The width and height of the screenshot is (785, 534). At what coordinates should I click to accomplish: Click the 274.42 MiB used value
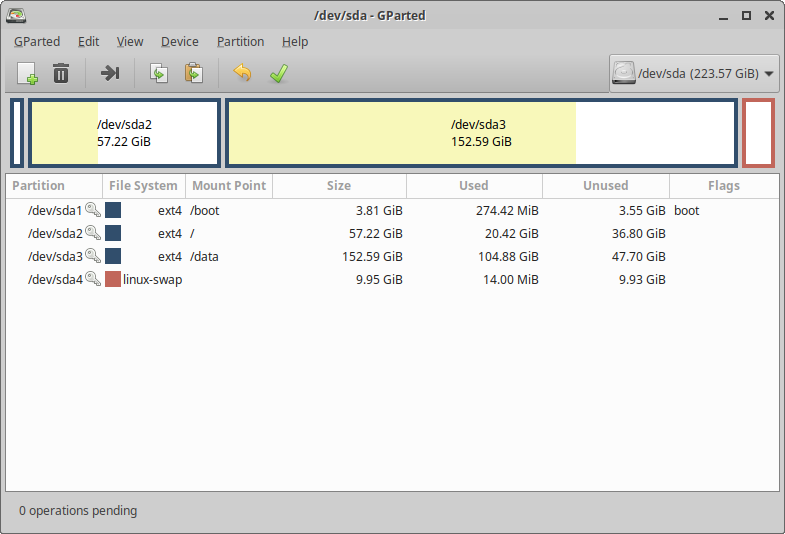coord(507,211)
